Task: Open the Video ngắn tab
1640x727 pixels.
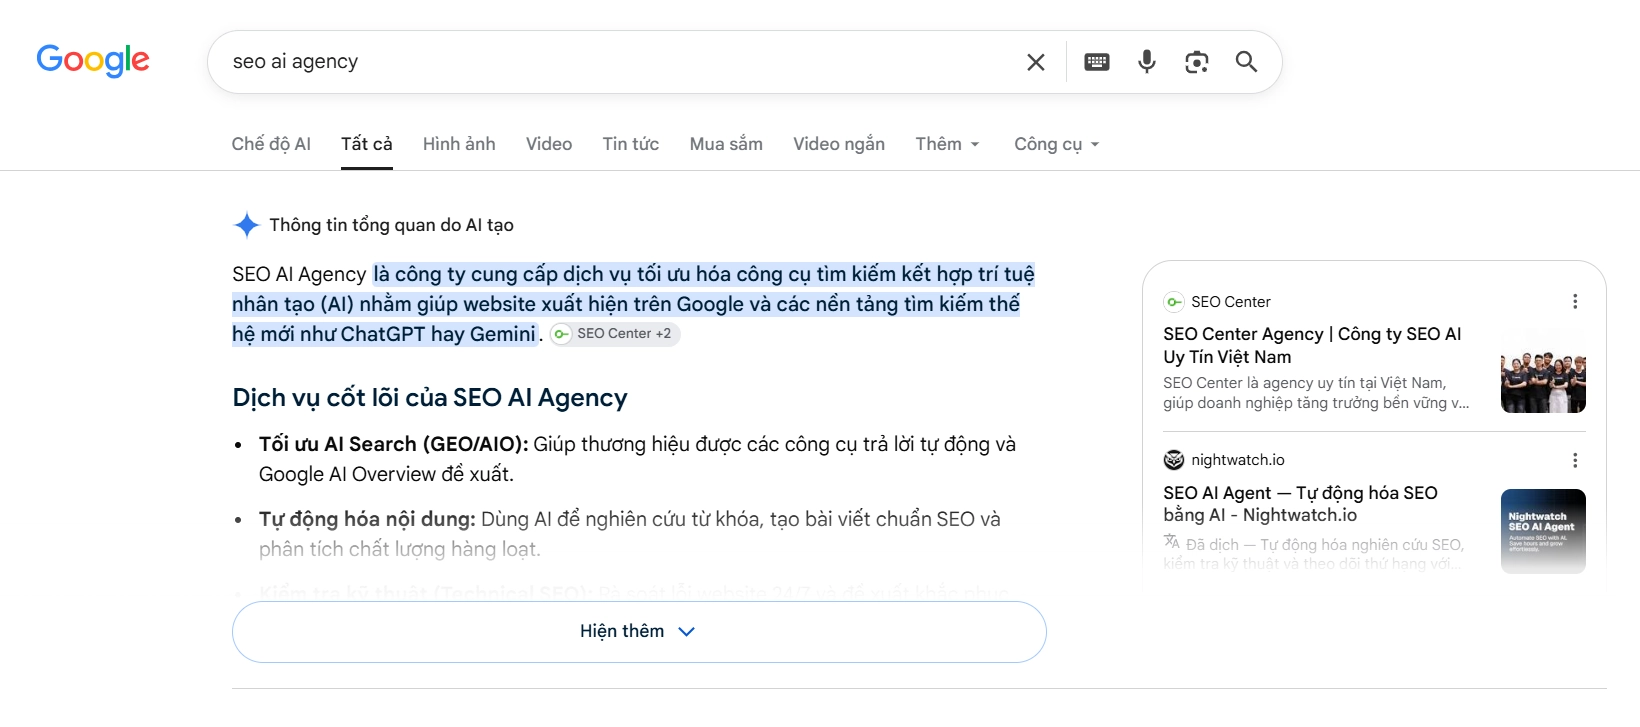Action: [x=839, y=144]
